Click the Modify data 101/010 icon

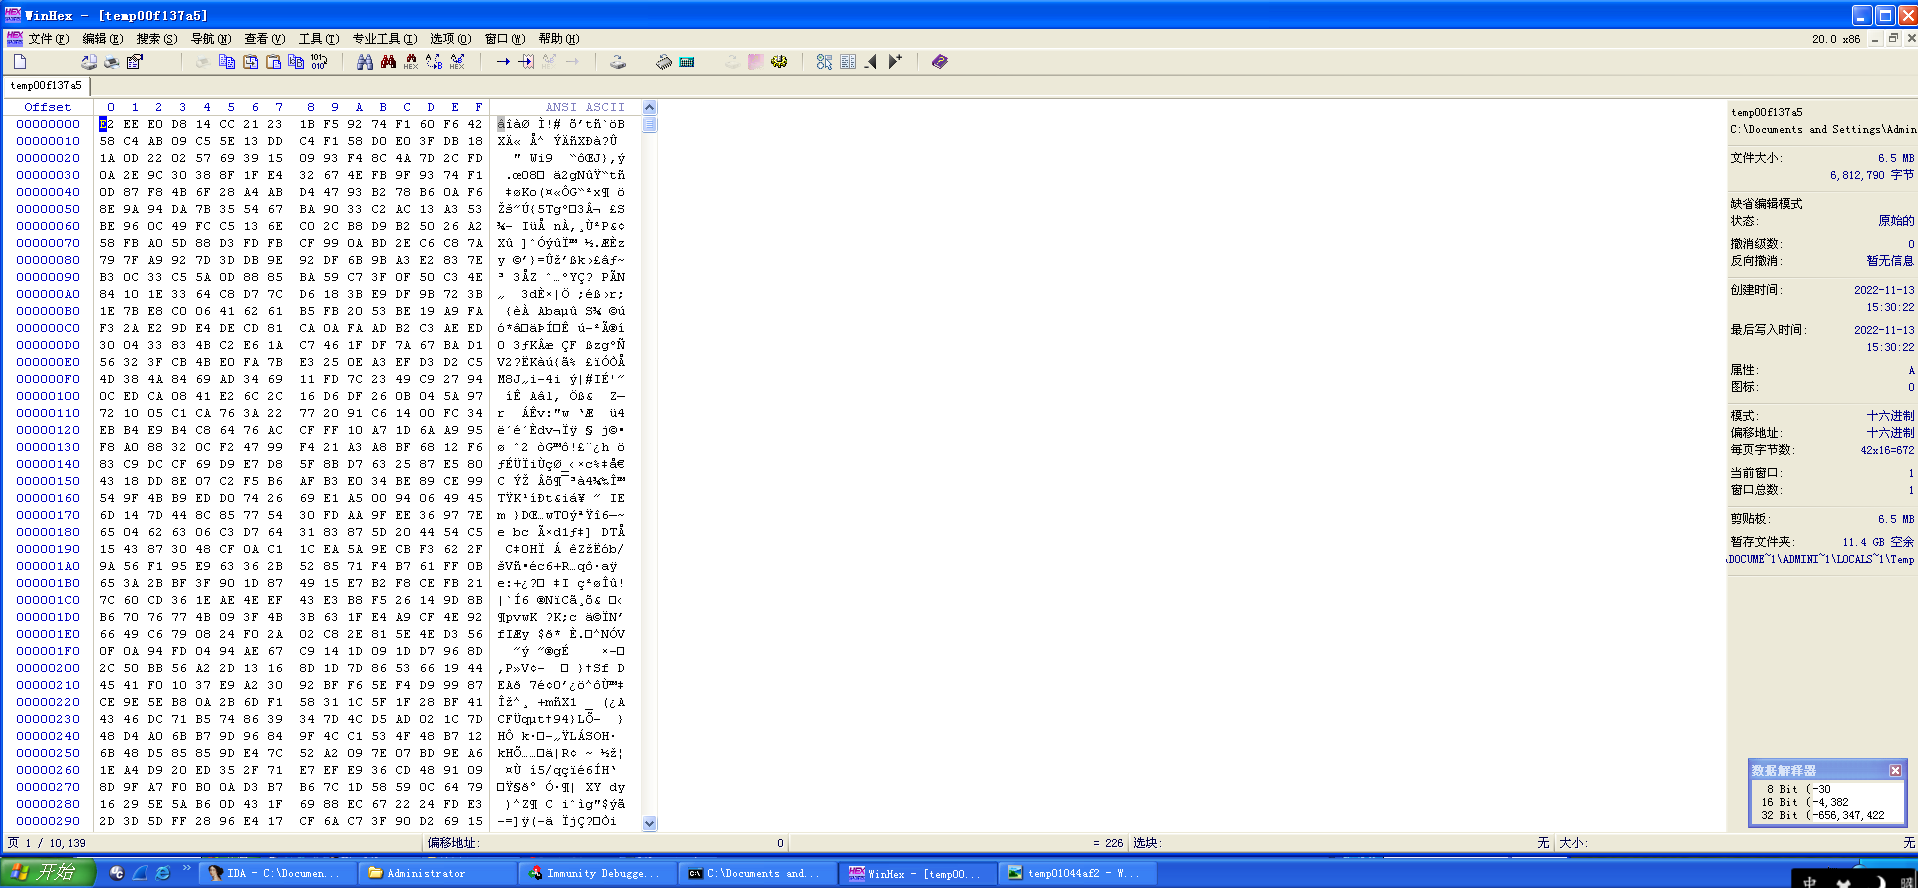click(319, 62)
